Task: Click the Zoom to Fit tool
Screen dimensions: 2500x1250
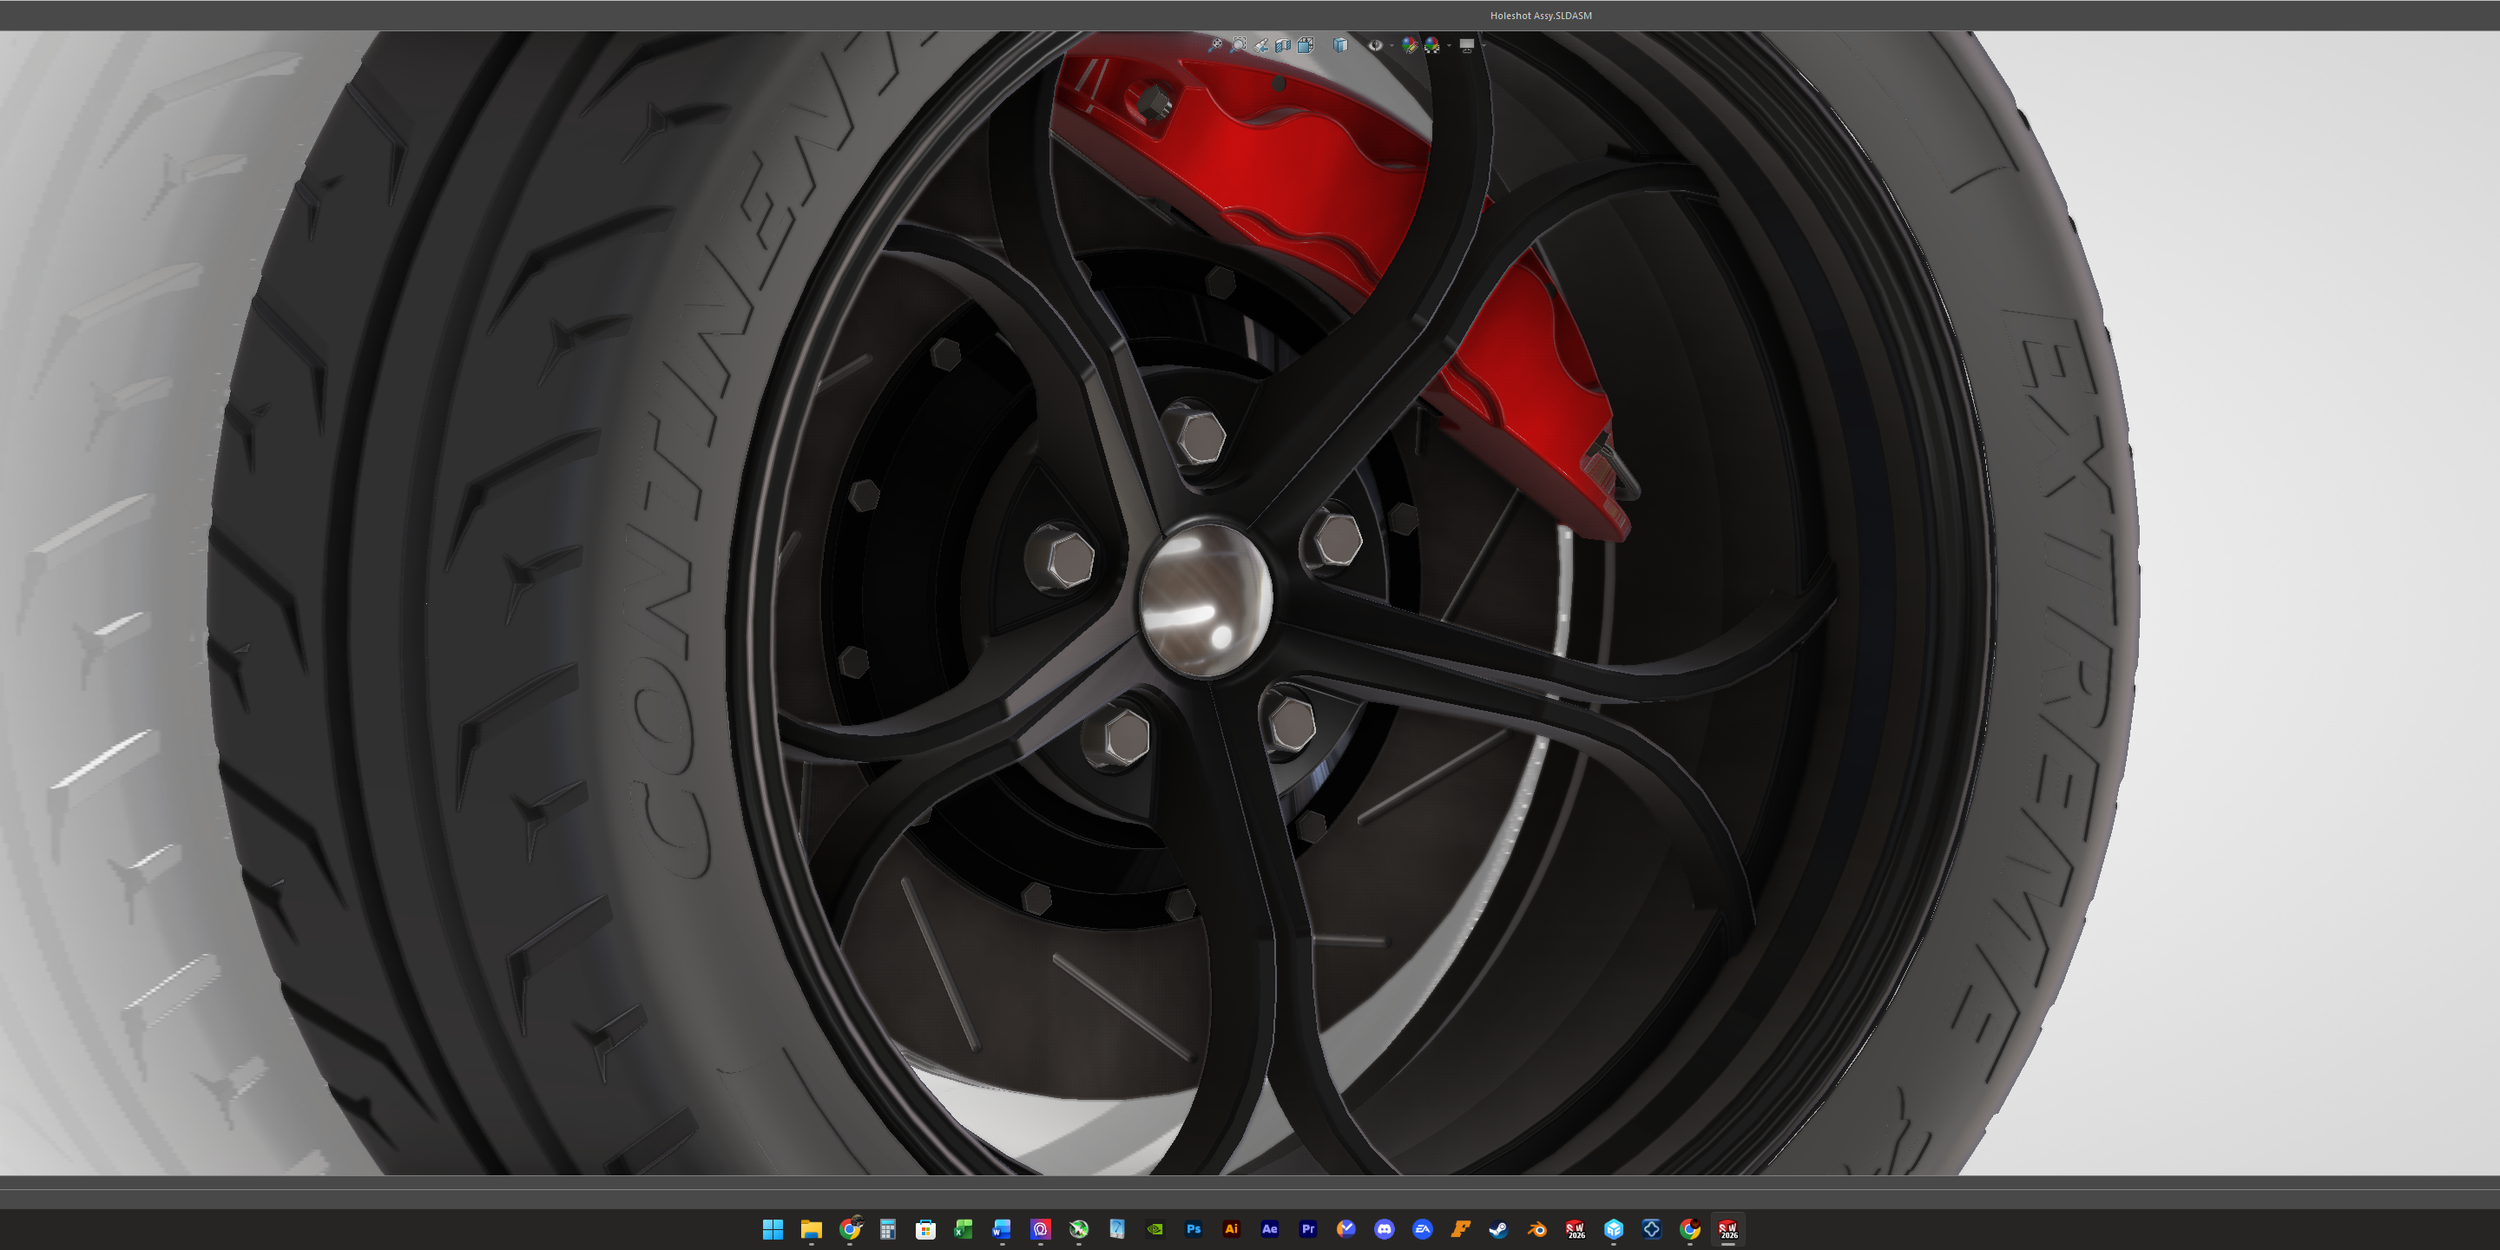Action: point(1215,45)
